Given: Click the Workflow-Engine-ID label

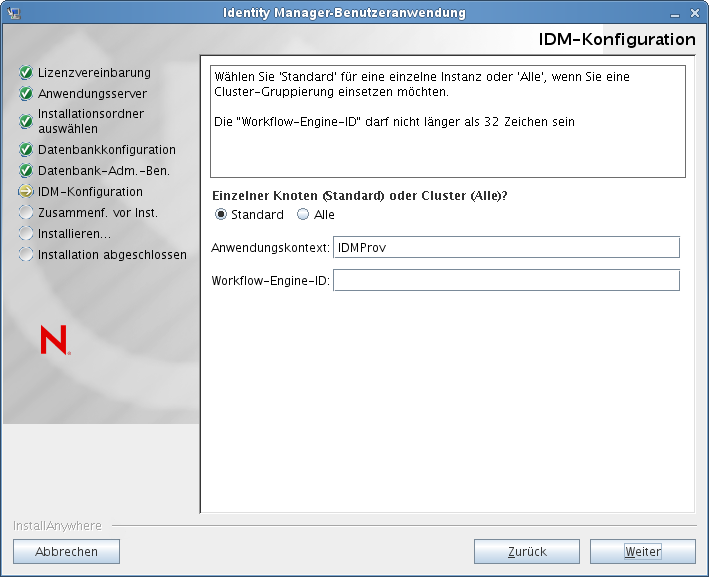Looking at the screenshot, I should click(270, 281).
